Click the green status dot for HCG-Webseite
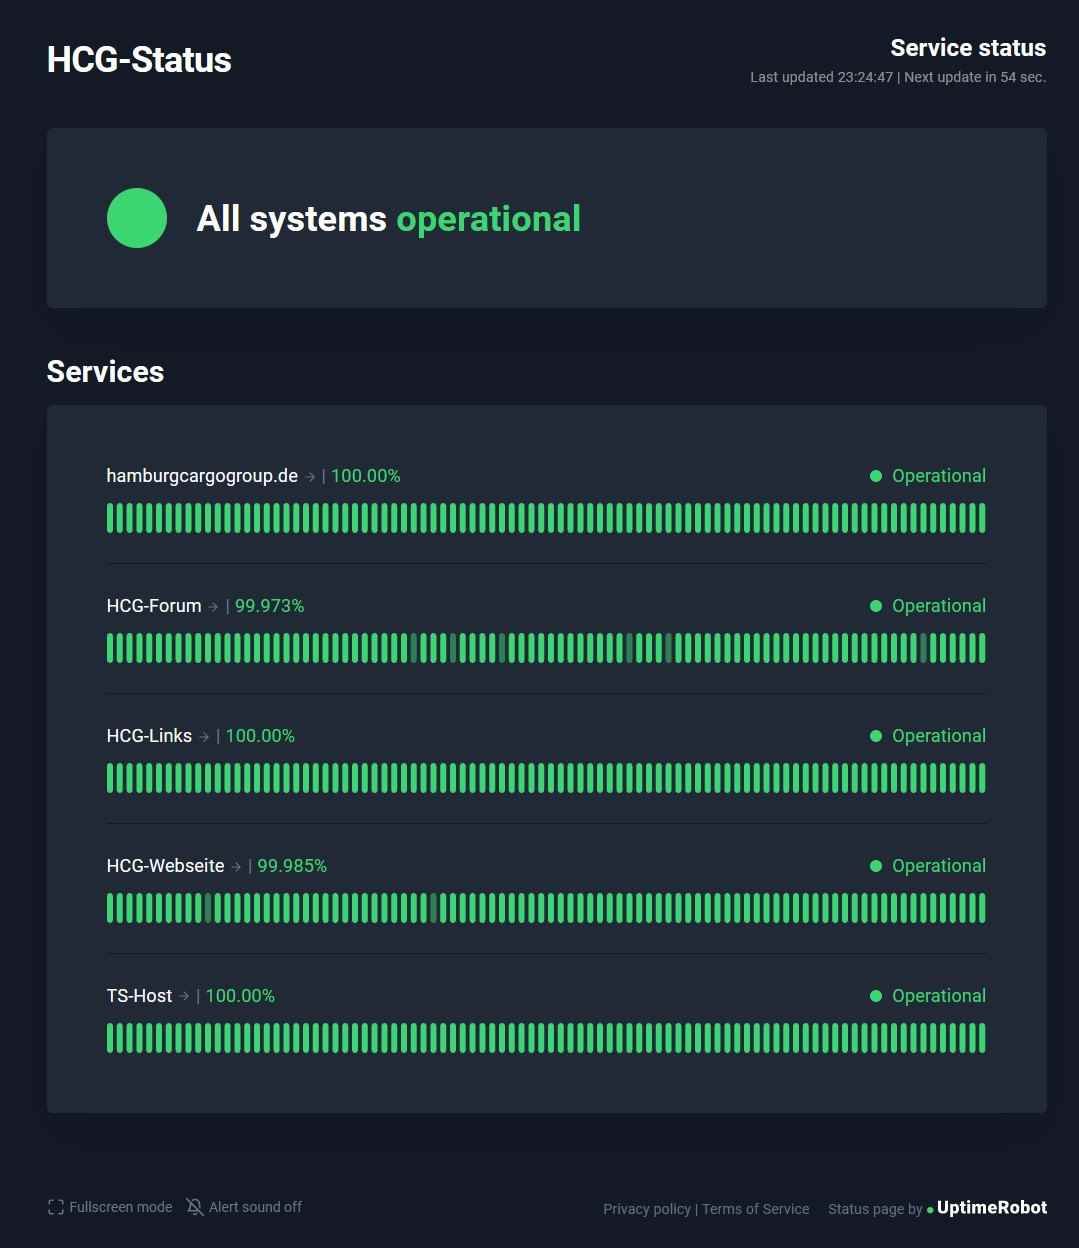The height and width of the screenshot is (1248, 1079). pos(876,866)
